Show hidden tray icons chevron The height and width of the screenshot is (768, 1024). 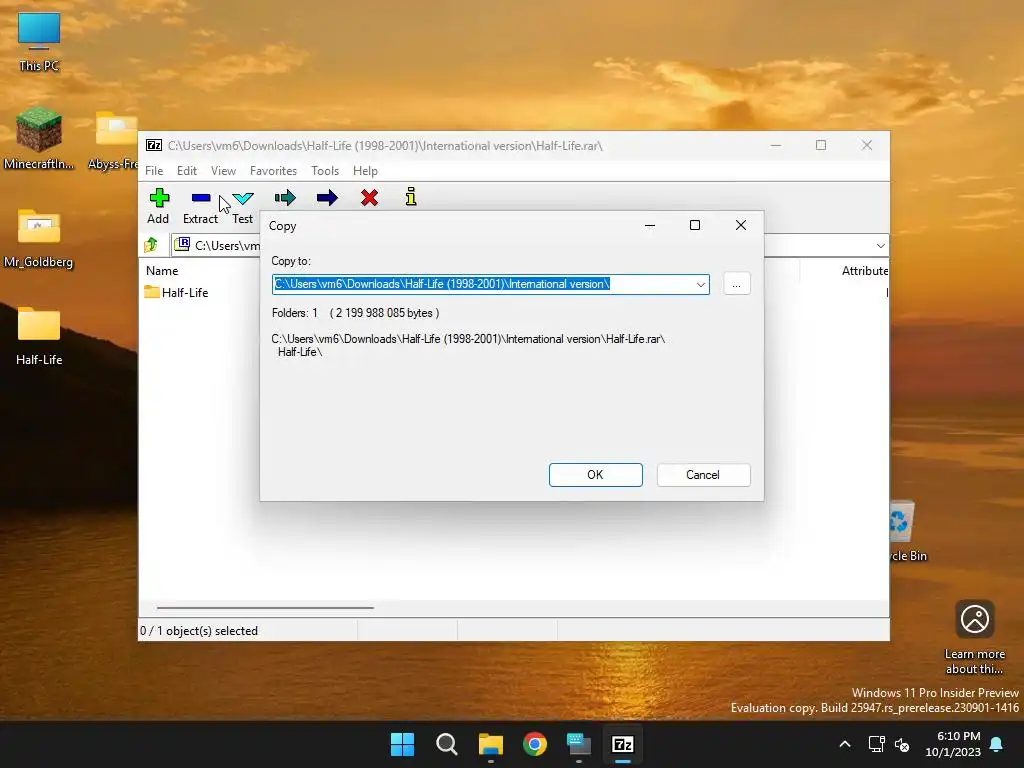pos(844,744)
